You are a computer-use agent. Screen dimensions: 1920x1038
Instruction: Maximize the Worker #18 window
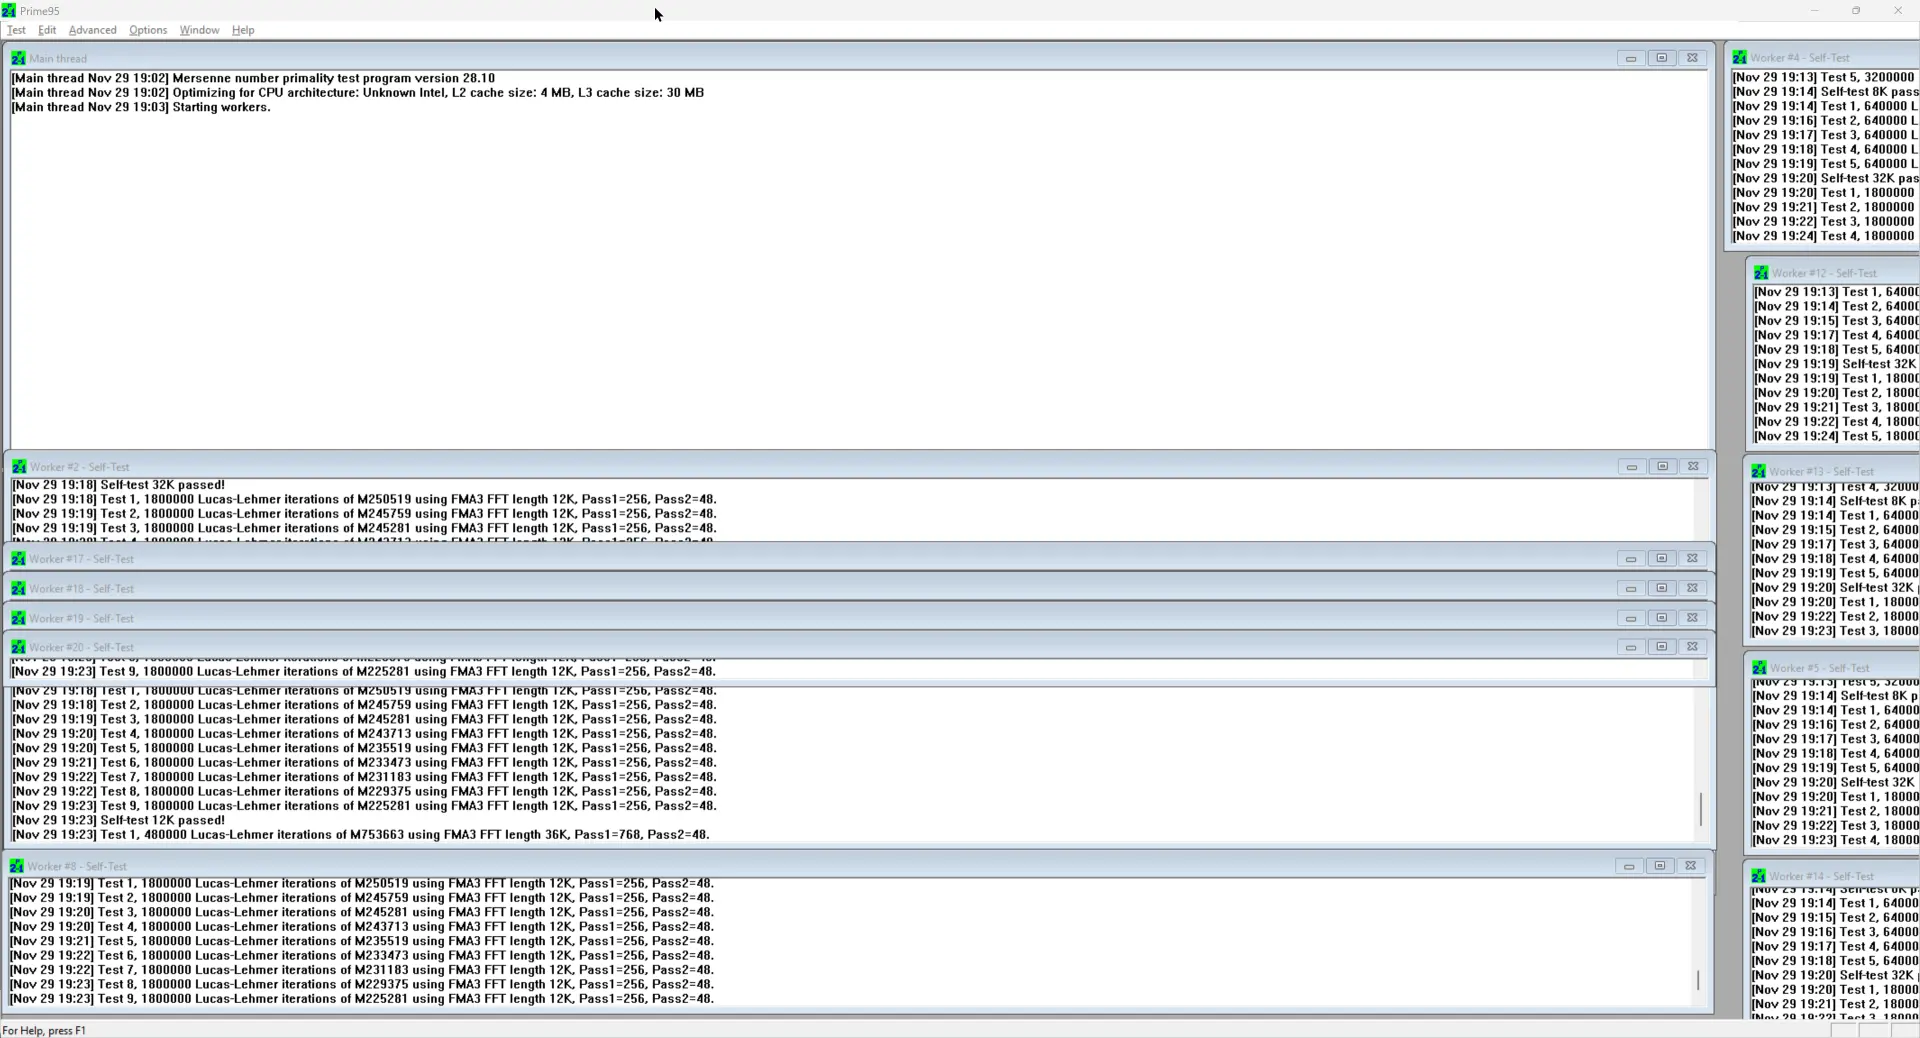1662,589
